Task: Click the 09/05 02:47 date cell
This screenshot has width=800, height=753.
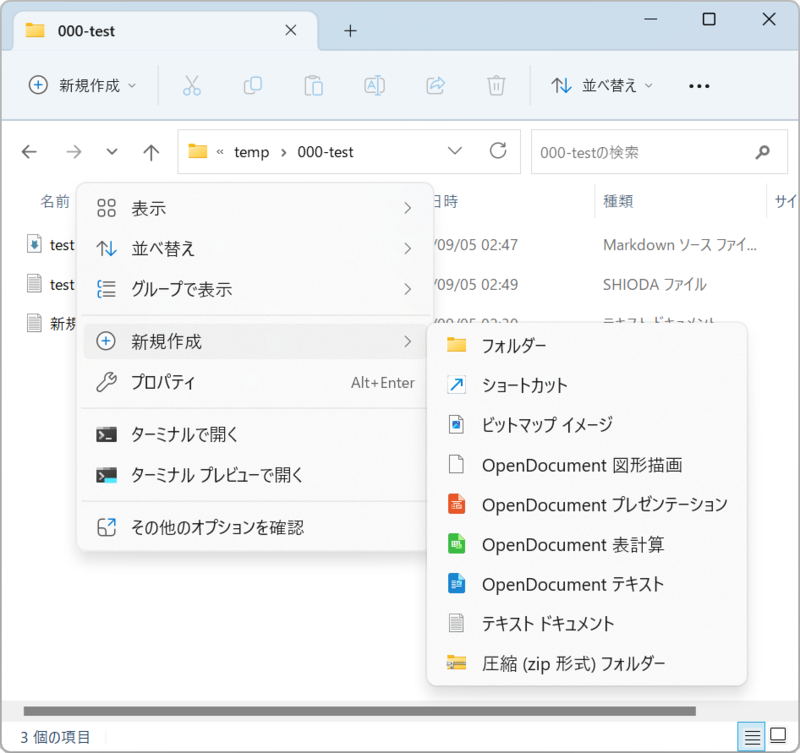Action: pyautogui.click(x=476, y=245)
